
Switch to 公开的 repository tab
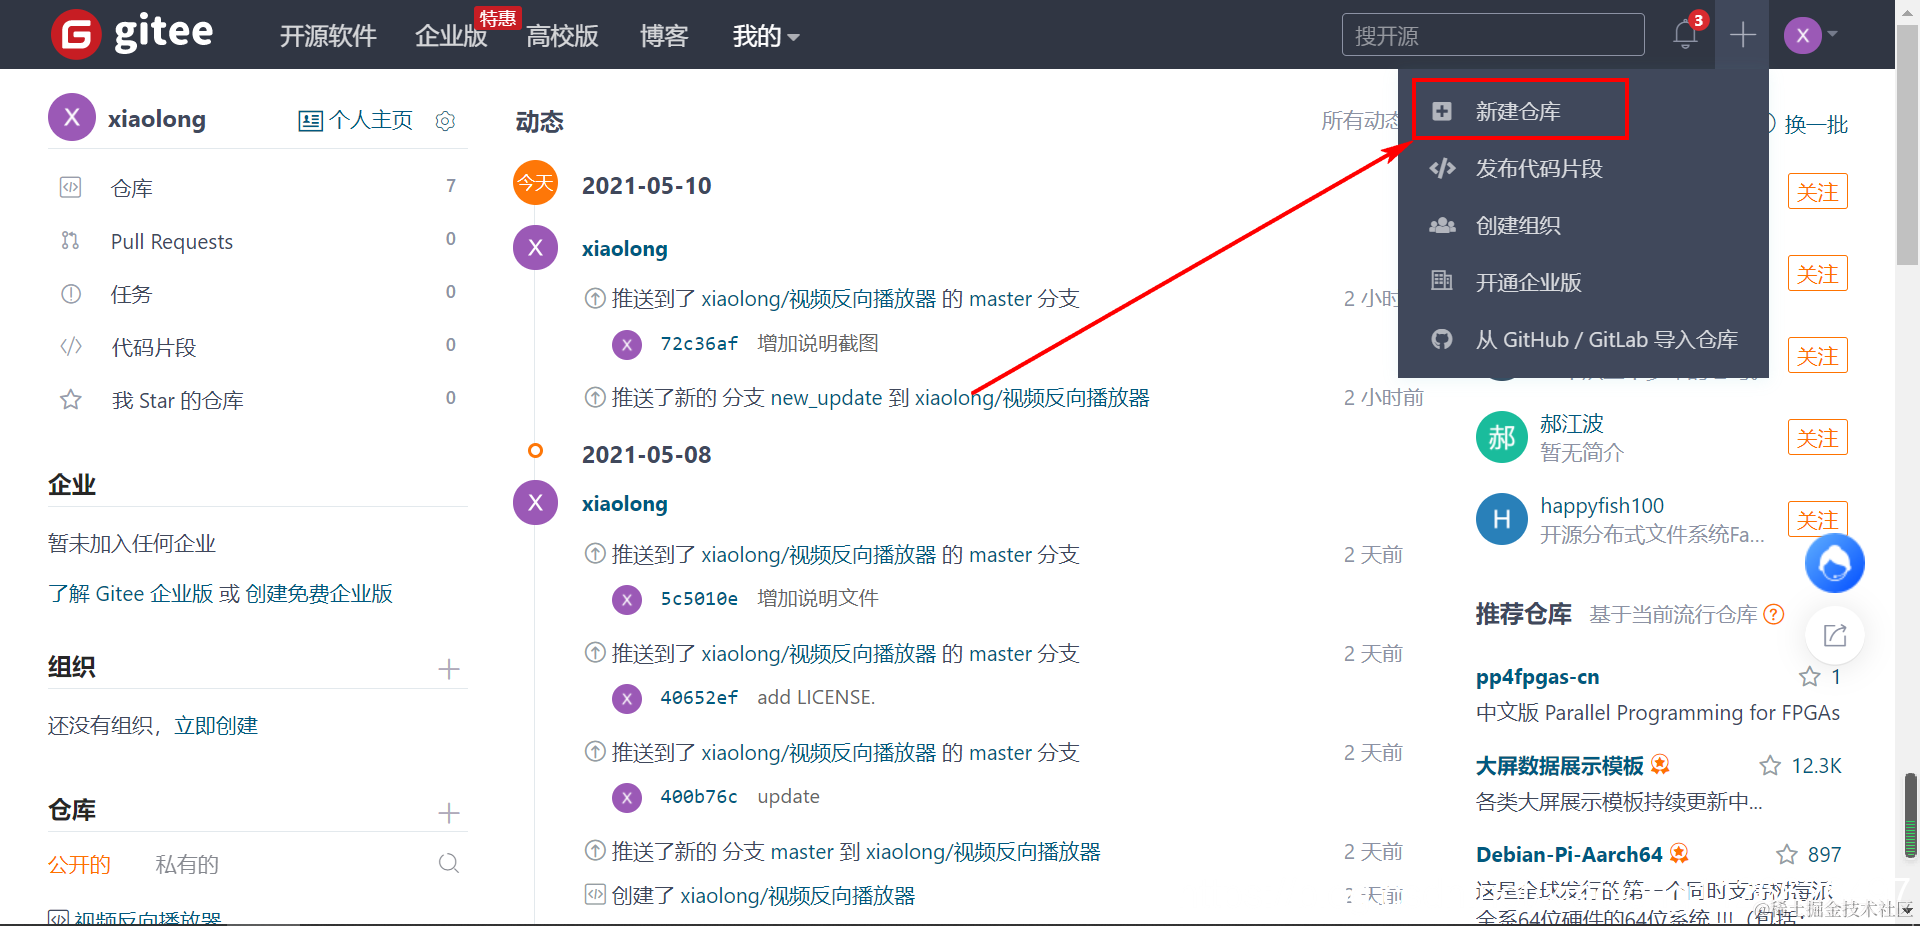pos(79,864)
